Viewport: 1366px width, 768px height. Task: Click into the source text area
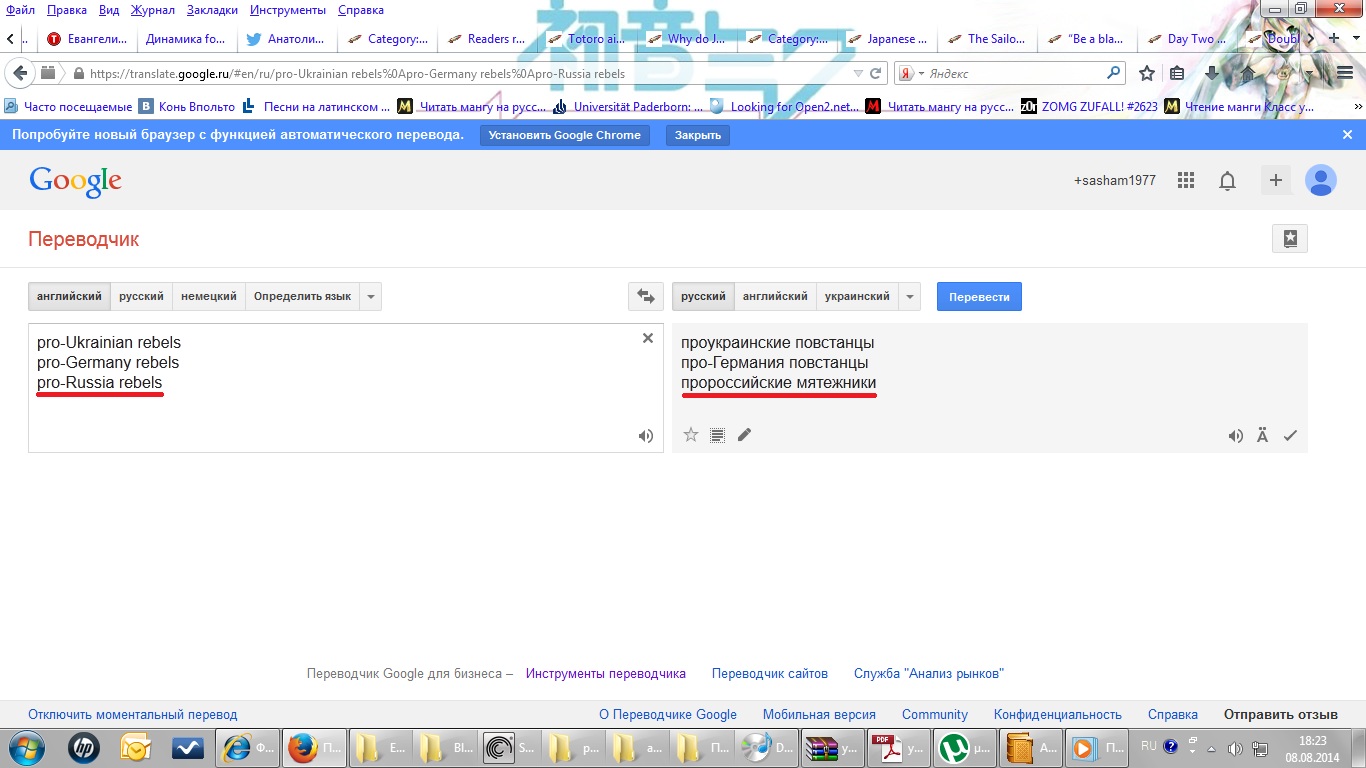pyautogui.click(x=345, y=388)
